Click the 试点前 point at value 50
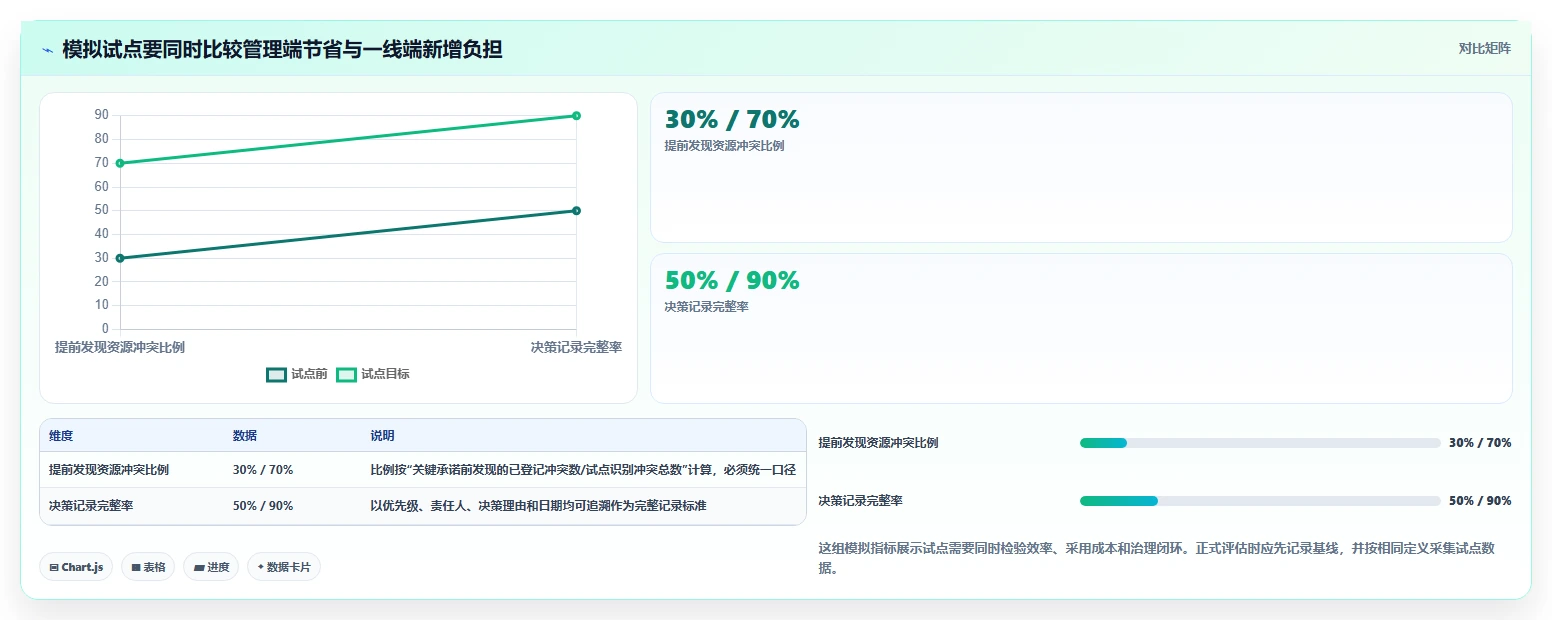1552x620 pixels. pyautogui.click(x=576, y=210)
